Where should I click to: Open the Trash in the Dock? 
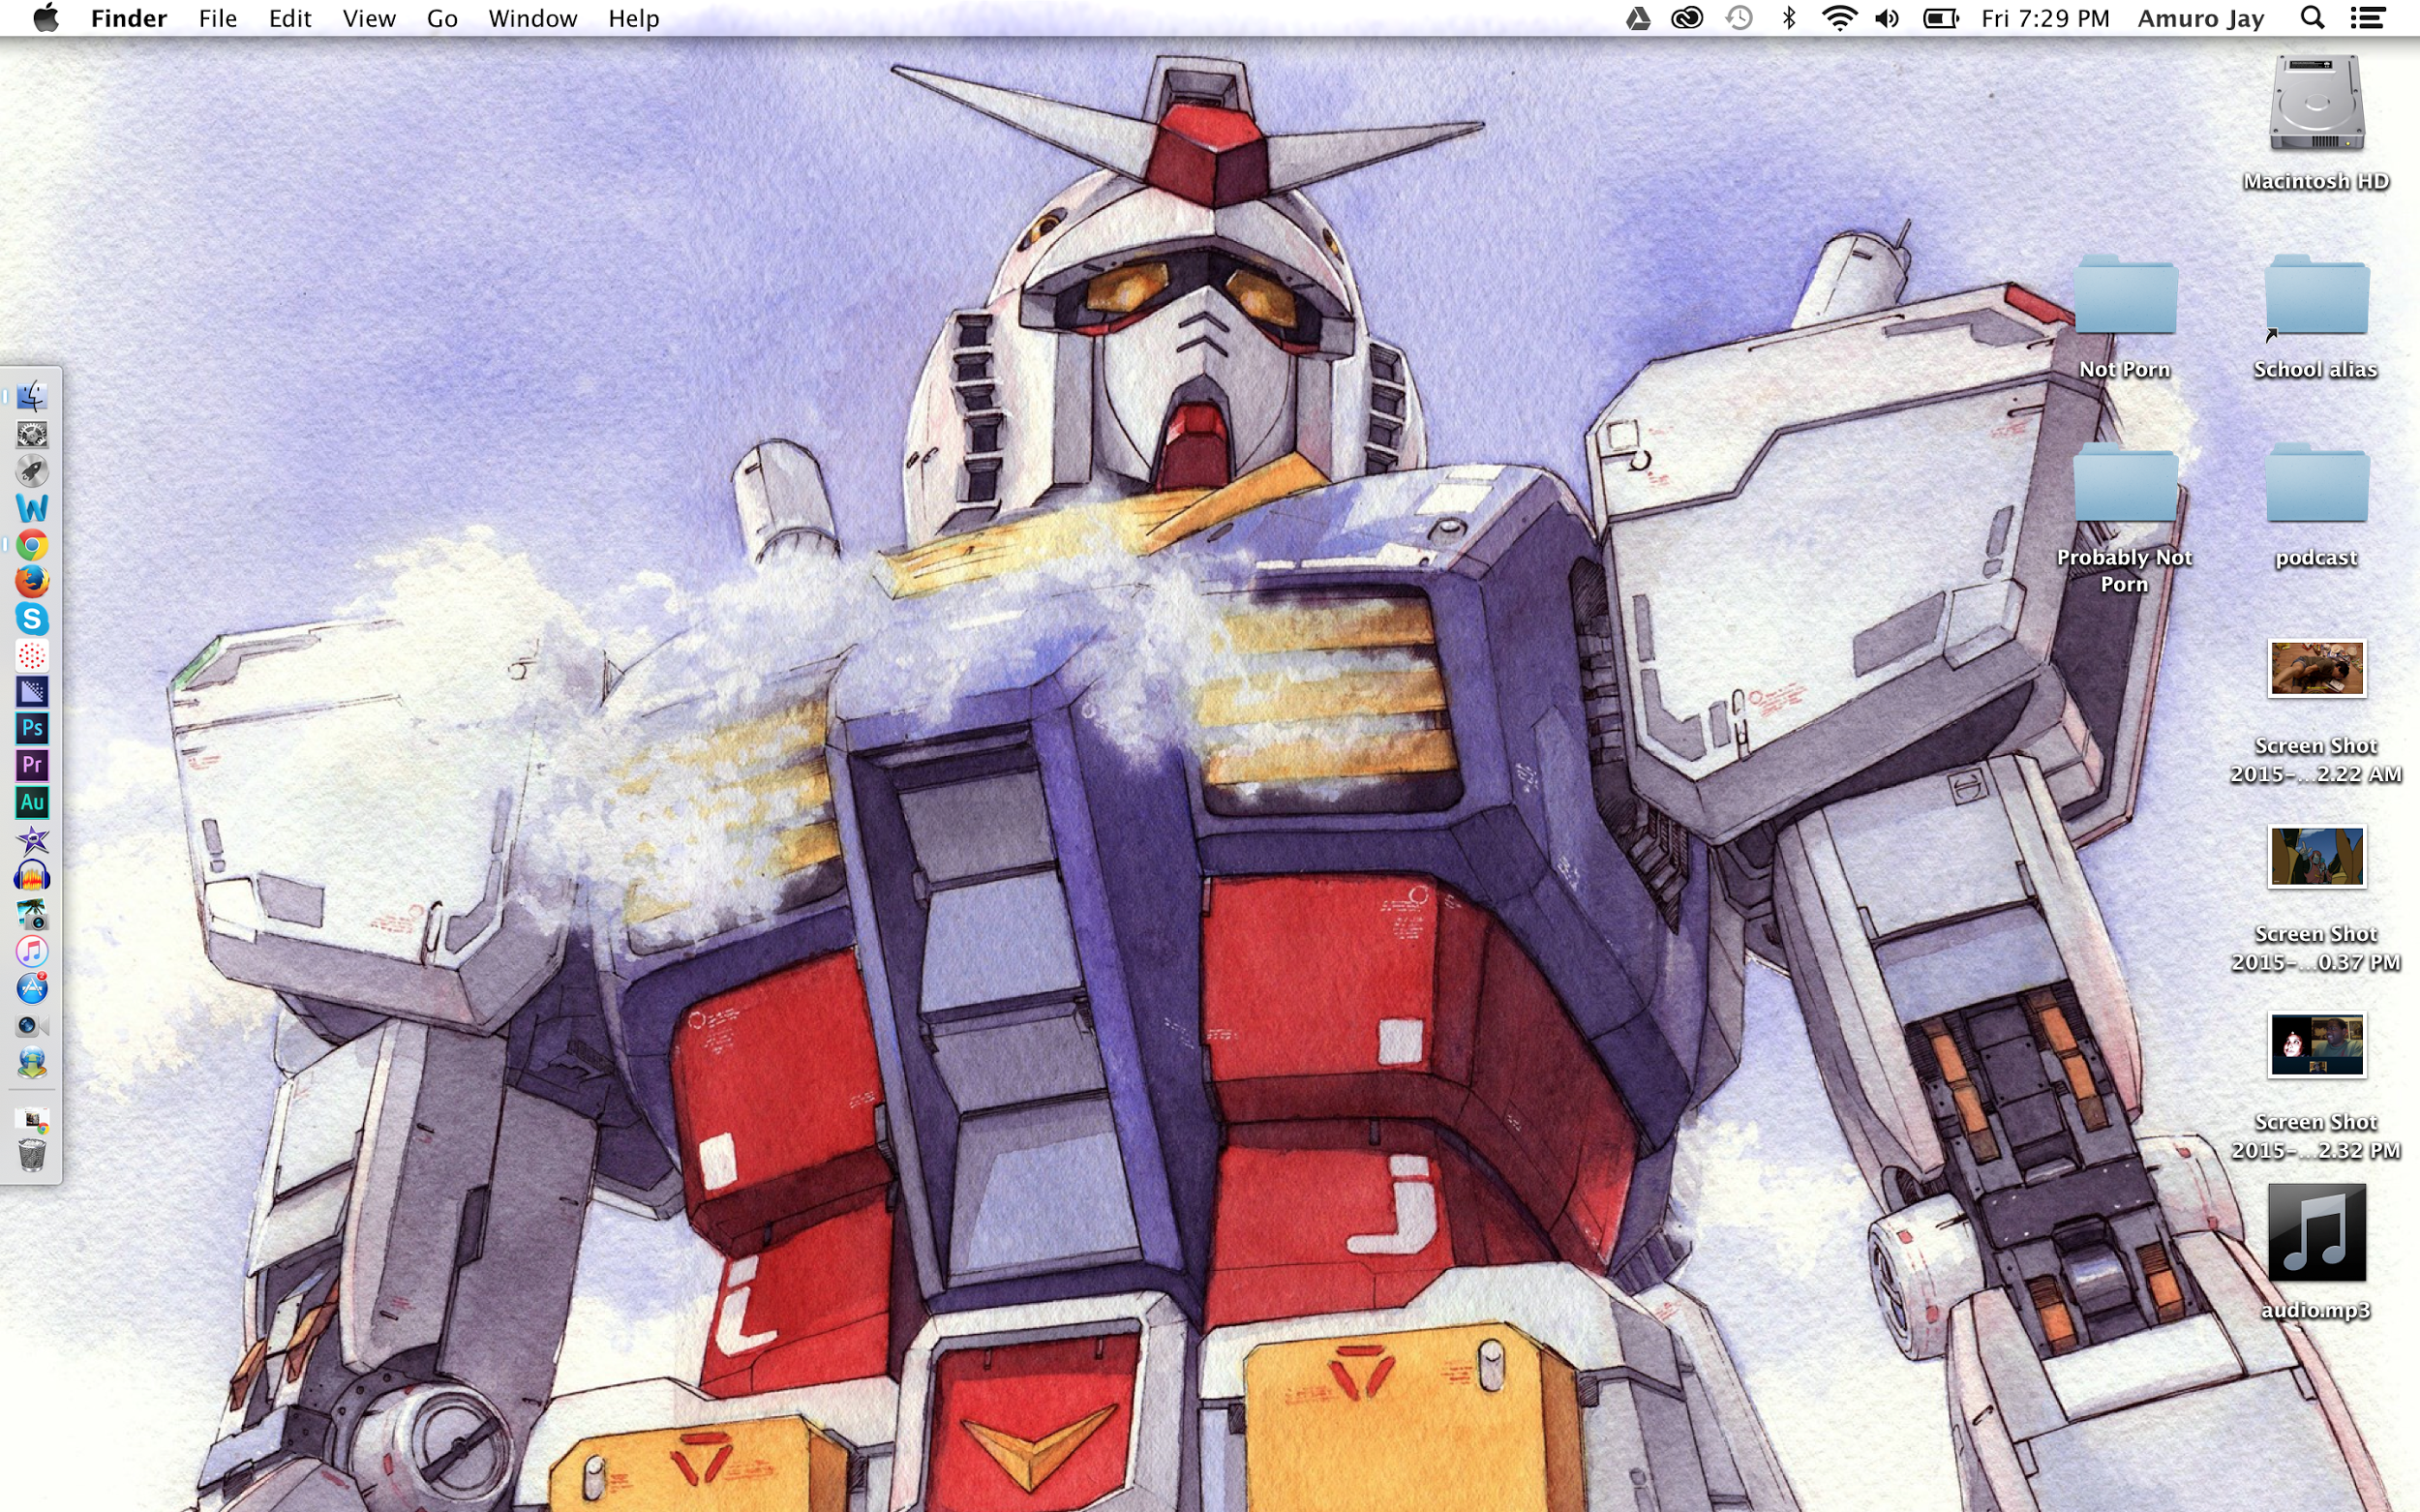[x=32, y=1155]
